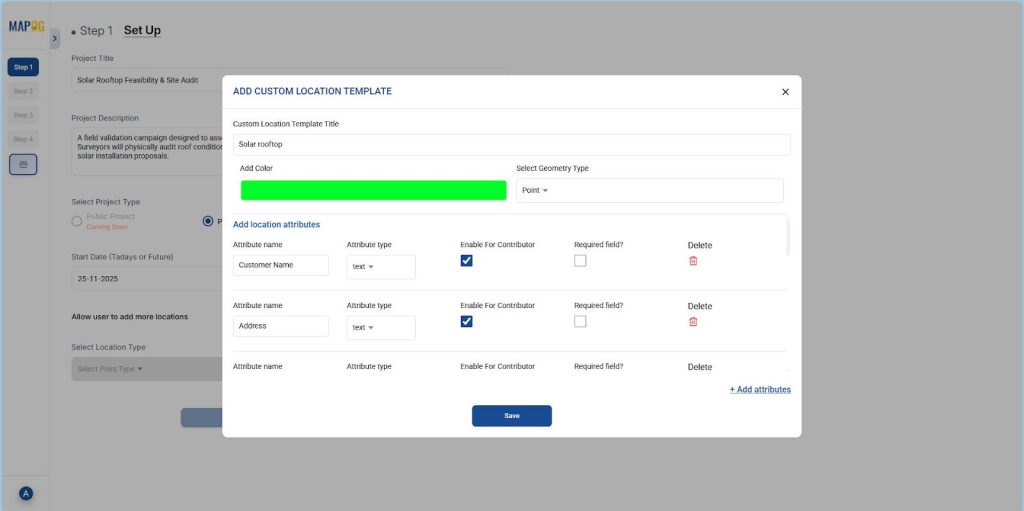This screenshot has width=1024, height=511.
Task: Edit the Address attribute name field
Action: (281, 326)
